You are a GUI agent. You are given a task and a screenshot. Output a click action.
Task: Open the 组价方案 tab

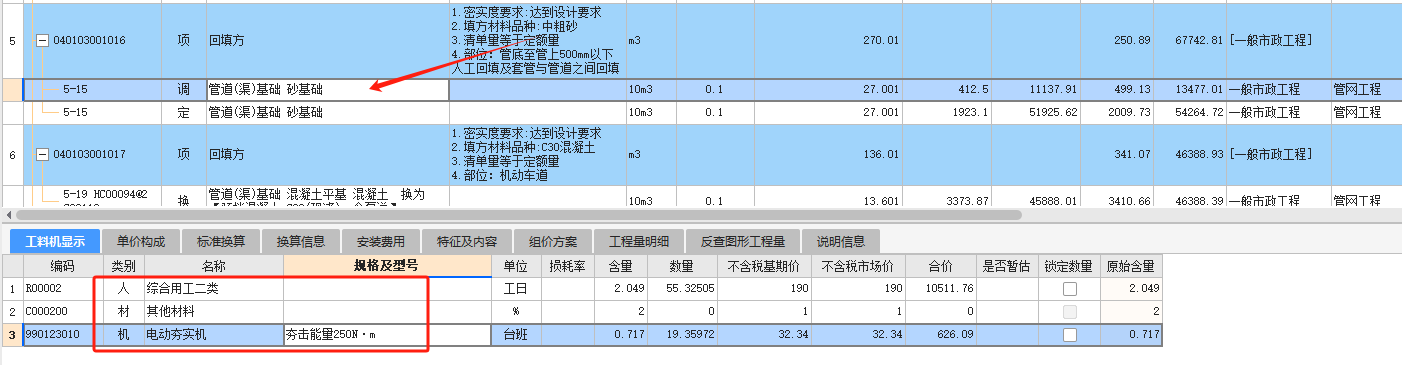pos(553,240)
